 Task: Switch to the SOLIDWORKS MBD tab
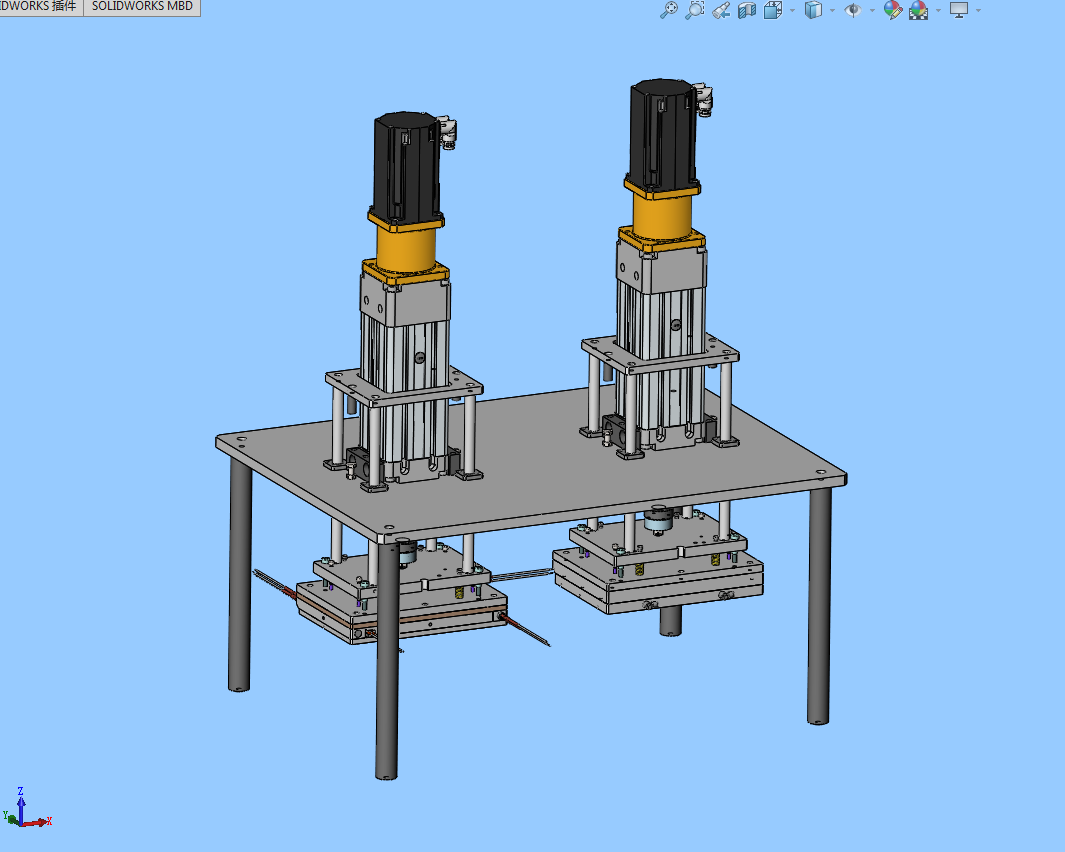[142, 7]
